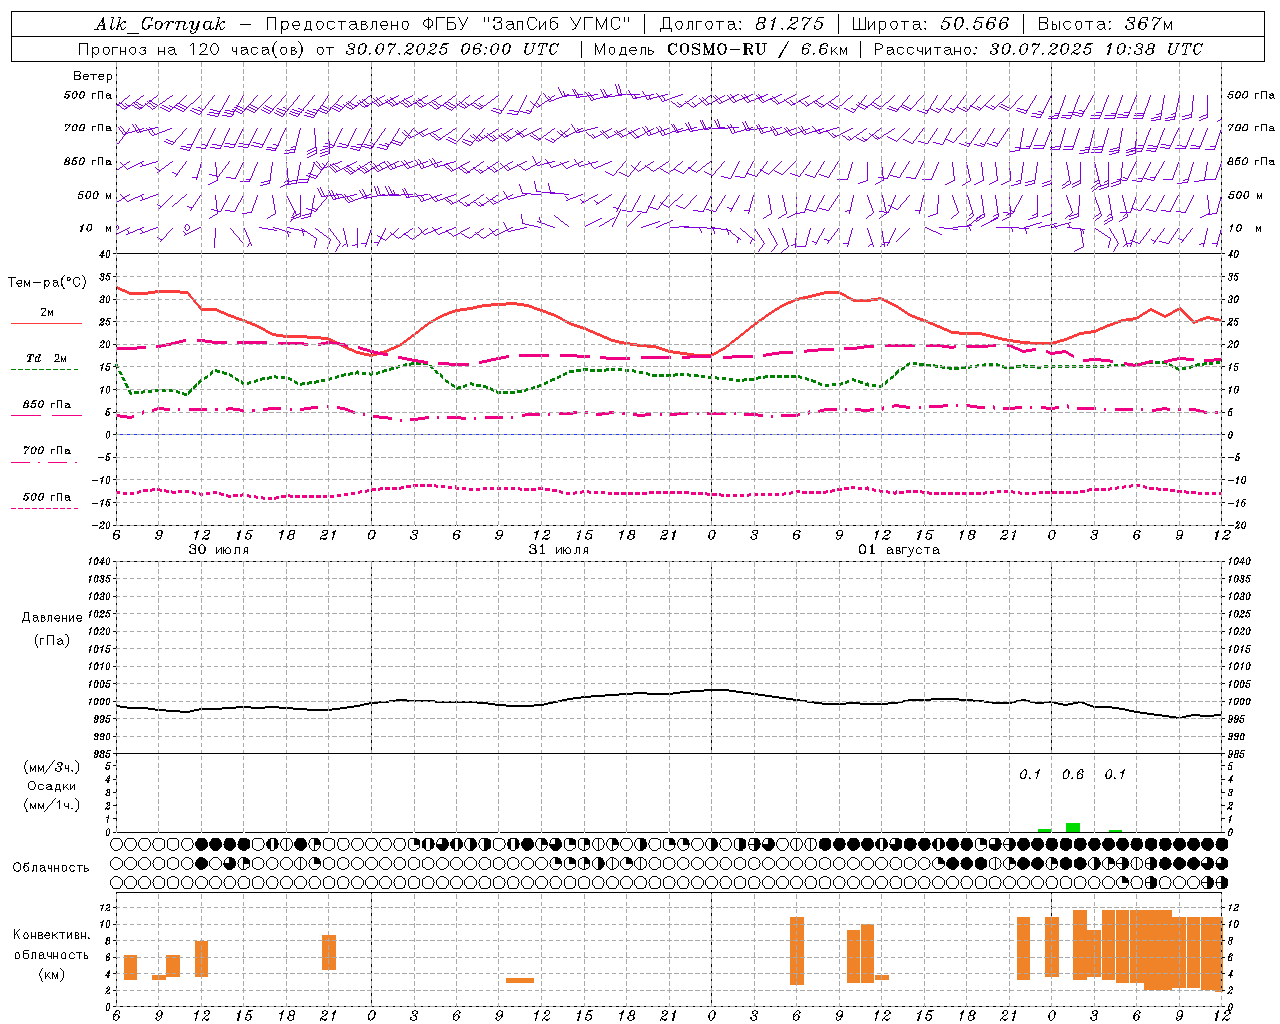The width and height of the screenshot is (1280, 1024).
Task: Click the '(км)' kilometre unit label
Action: (52, 974)
